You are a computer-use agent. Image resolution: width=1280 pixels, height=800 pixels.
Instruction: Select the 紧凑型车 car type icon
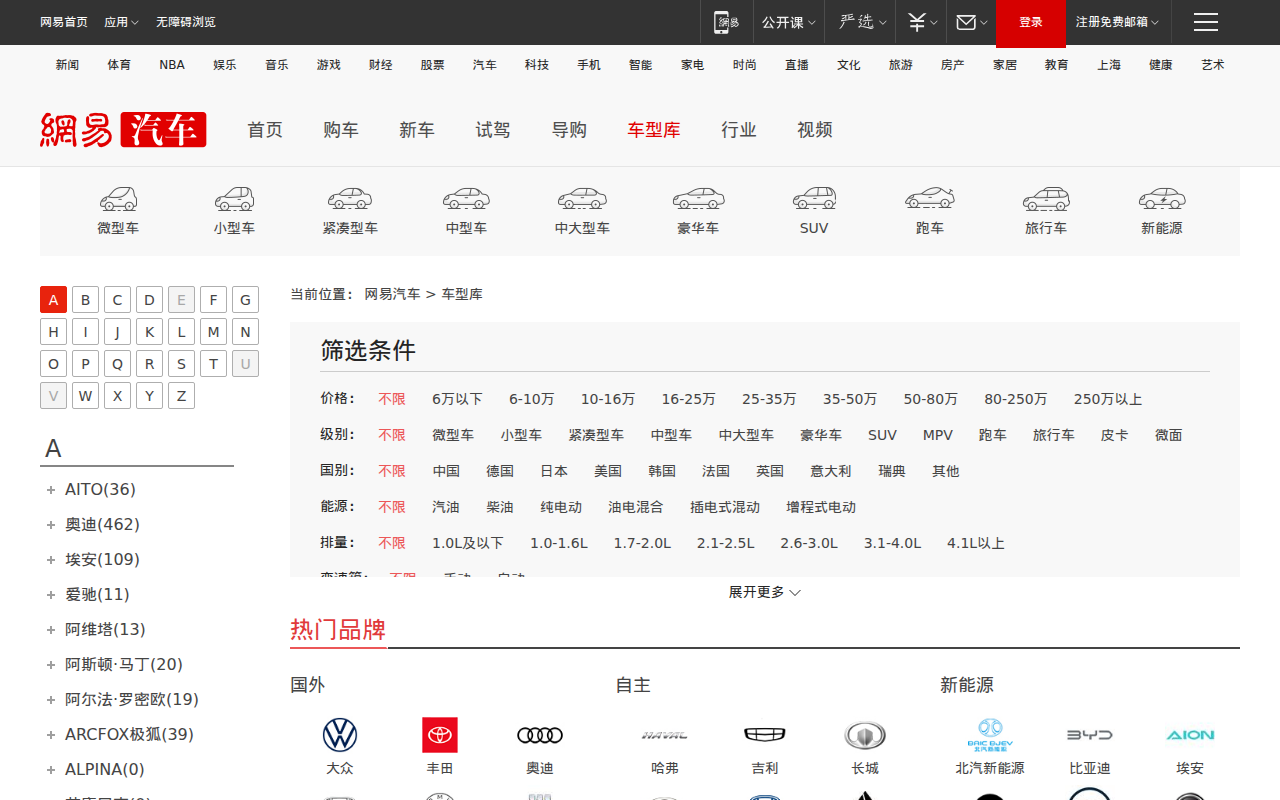click(350, 198)
